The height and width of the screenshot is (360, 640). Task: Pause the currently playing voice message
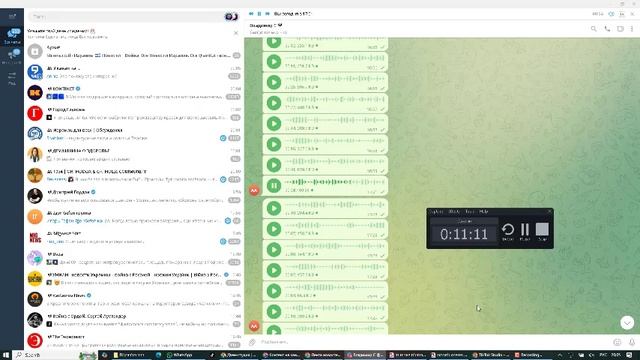click(x=274, y=186)
